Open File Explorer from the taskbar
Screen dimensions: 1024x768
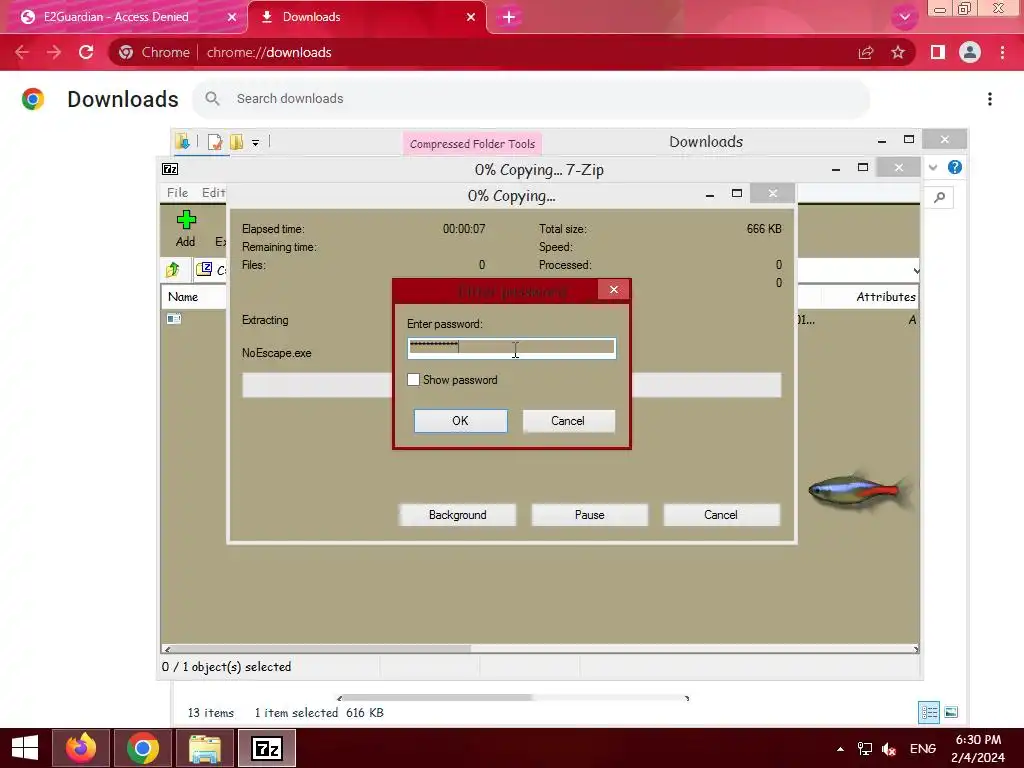click(204, 748)
